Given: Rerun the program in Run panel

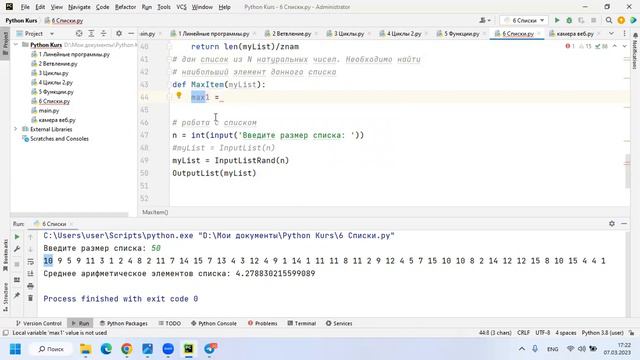Looking at the screenshot, I should (x=17, y=237).
